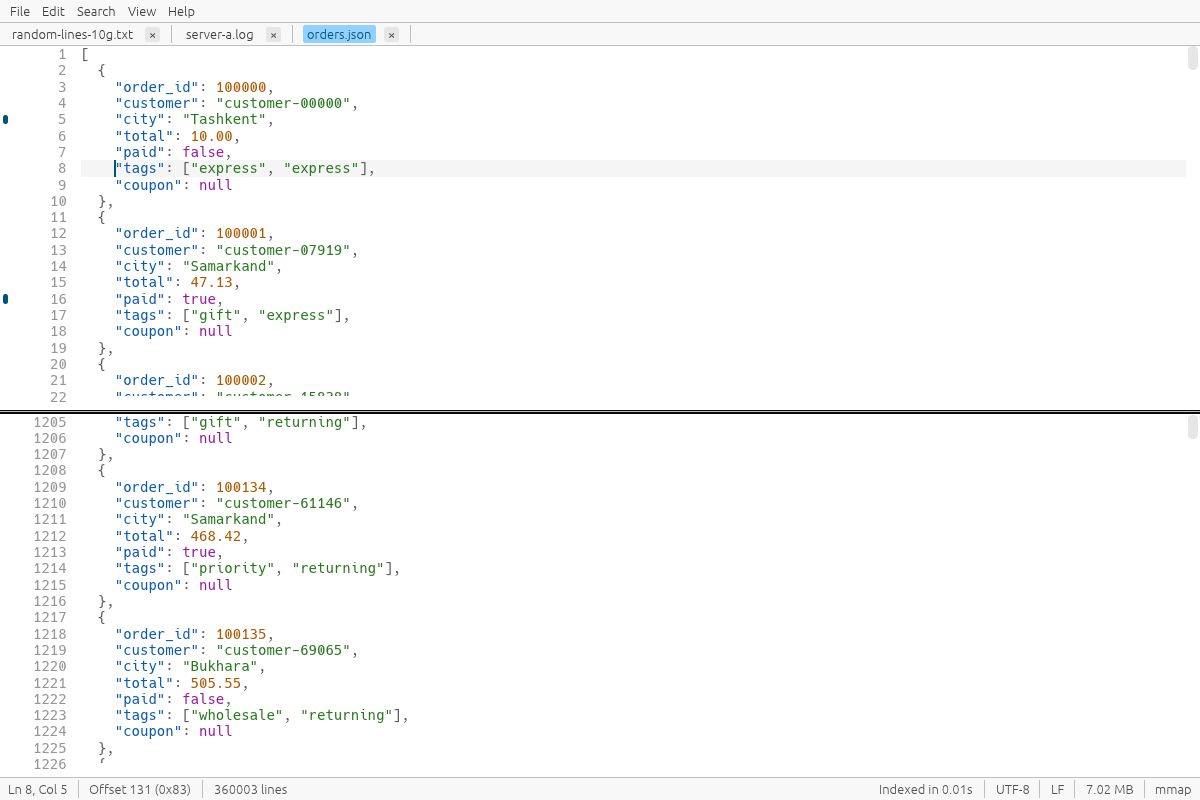Click line number 1 in the gutter

click(63, 54)
